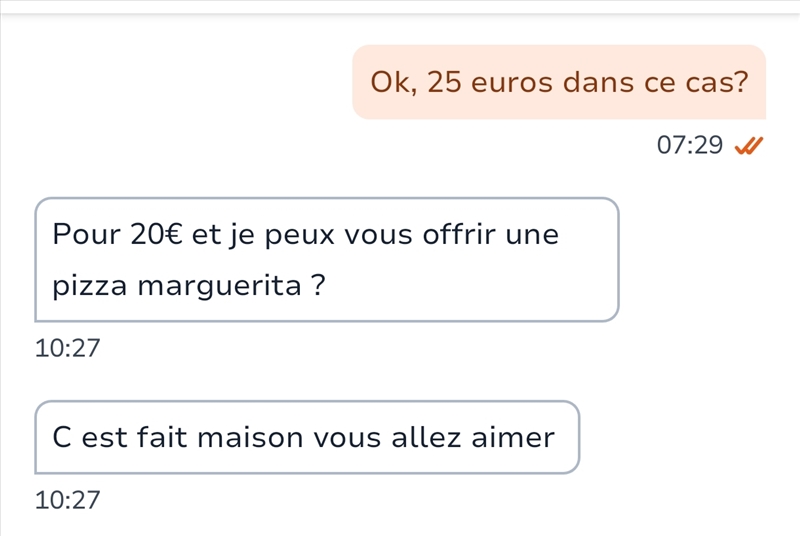Click the word "Pour" in received message

point(86,235)
